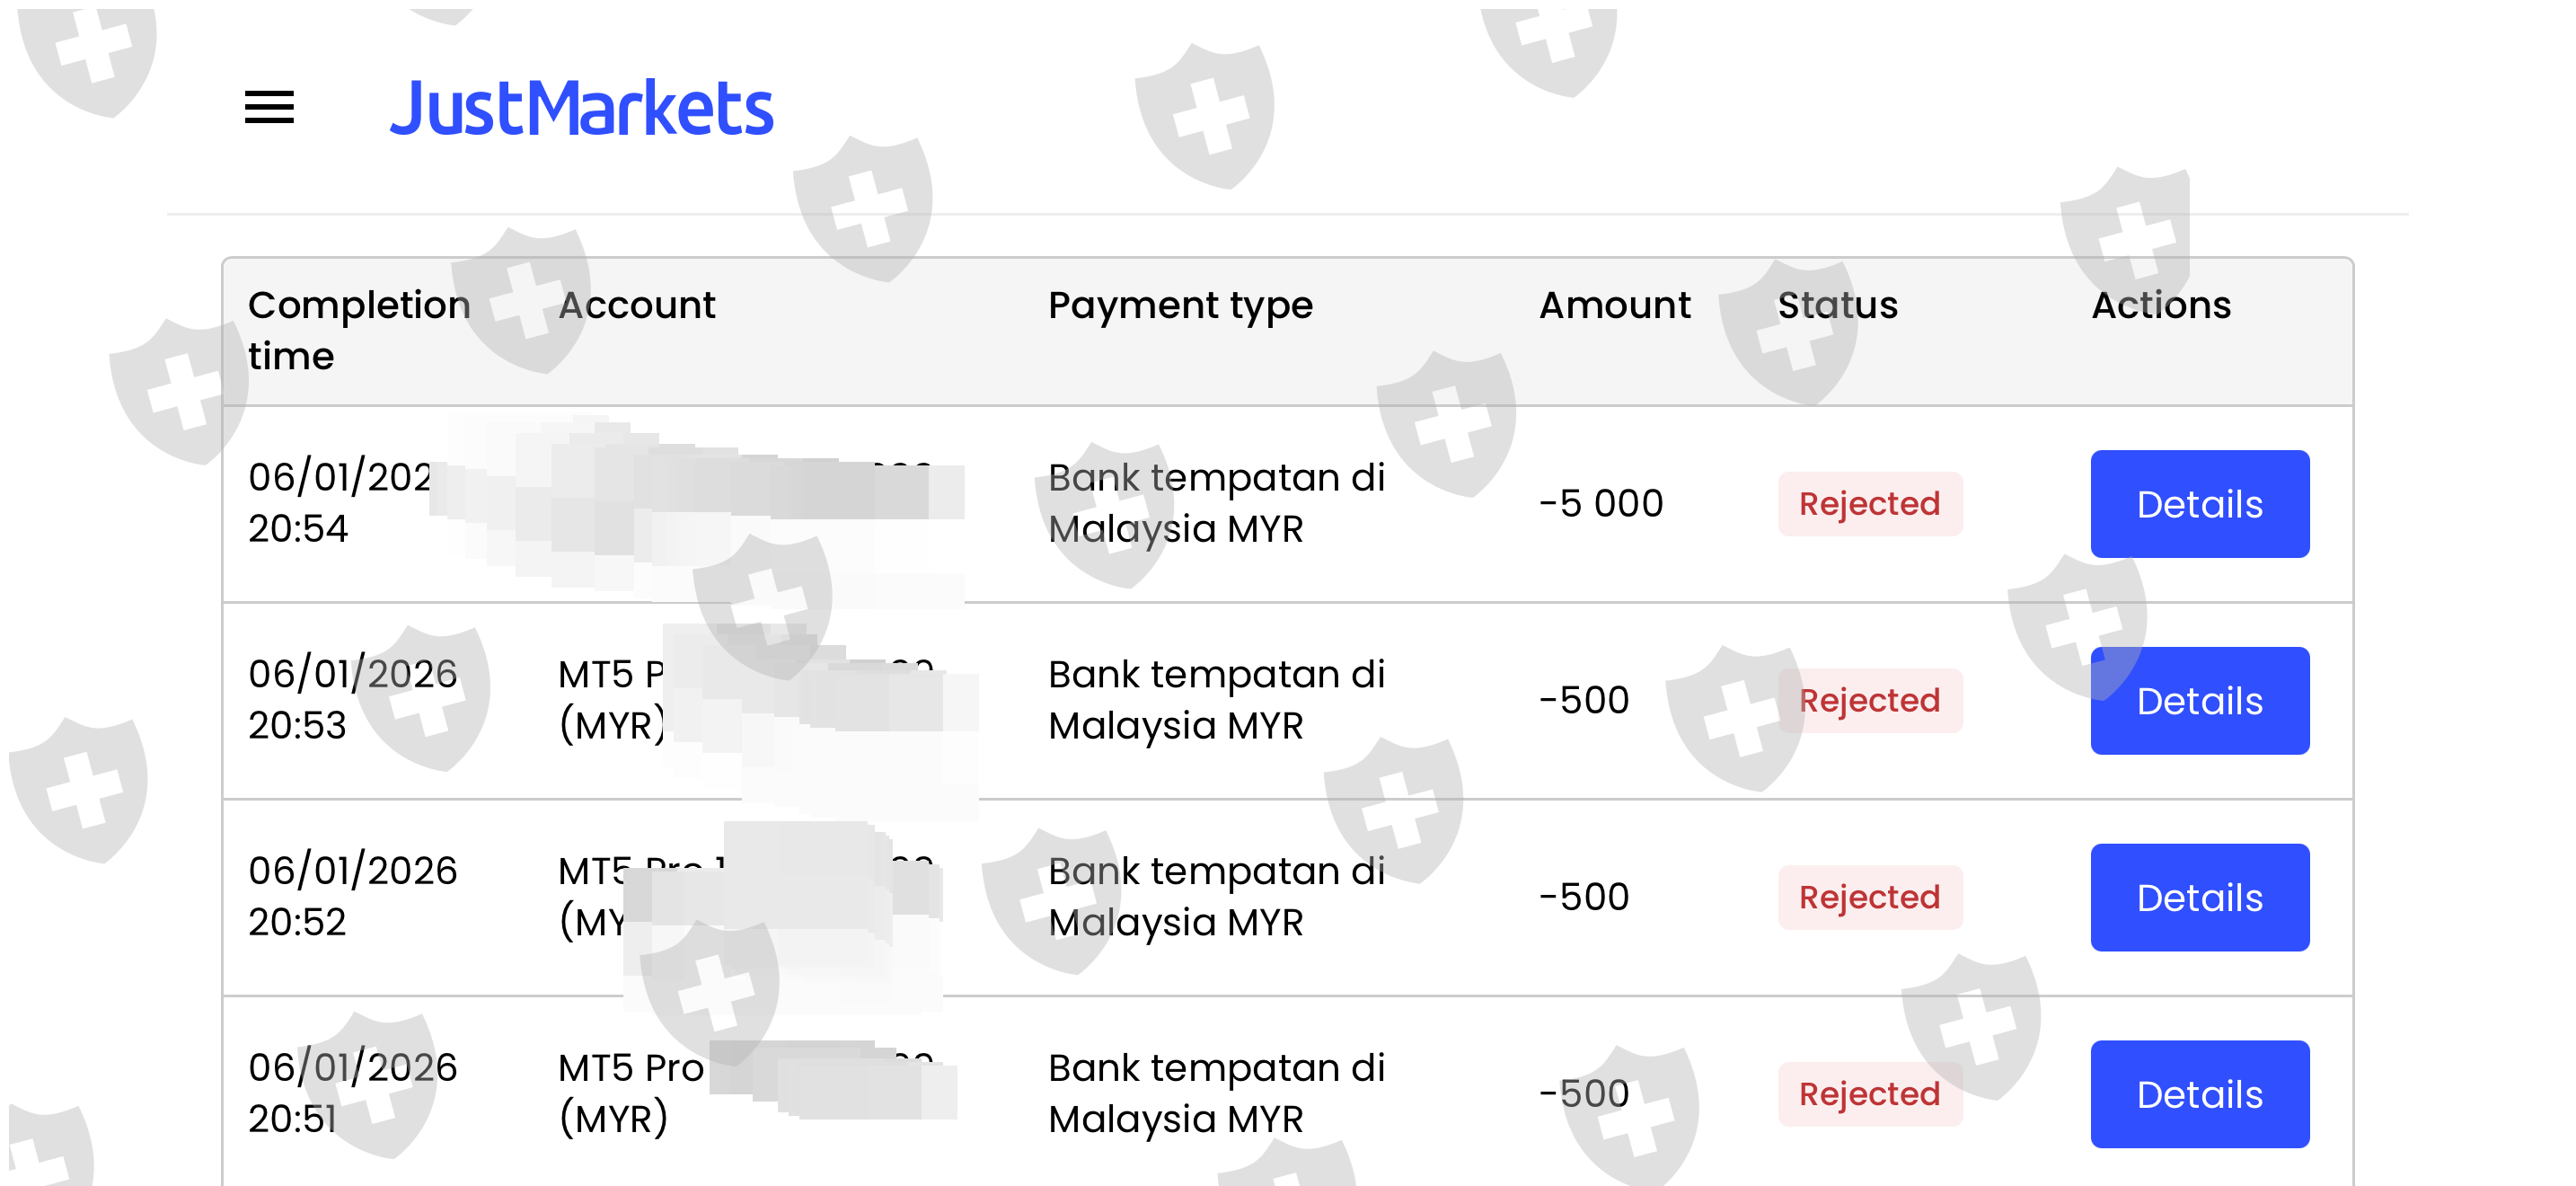This screenshot has height=1186, width=2576.
Task: Open the hamburger menu icon
Action: click(x=269, y=107)
